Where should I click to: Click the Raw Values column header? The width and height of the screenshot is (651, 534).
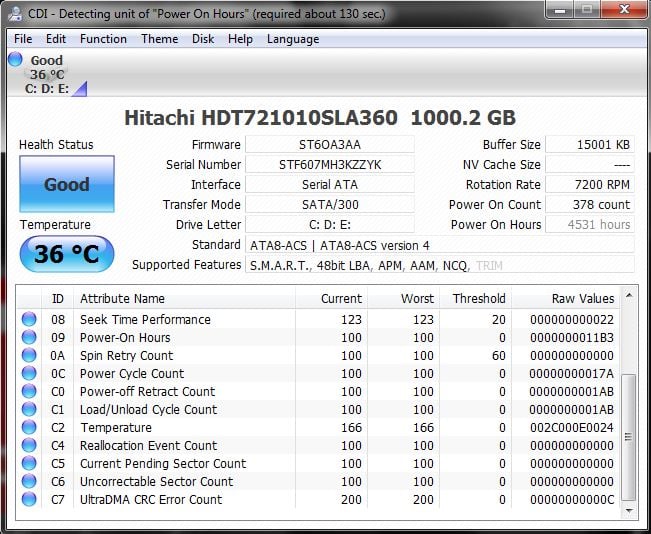click(x=565, y=298)
